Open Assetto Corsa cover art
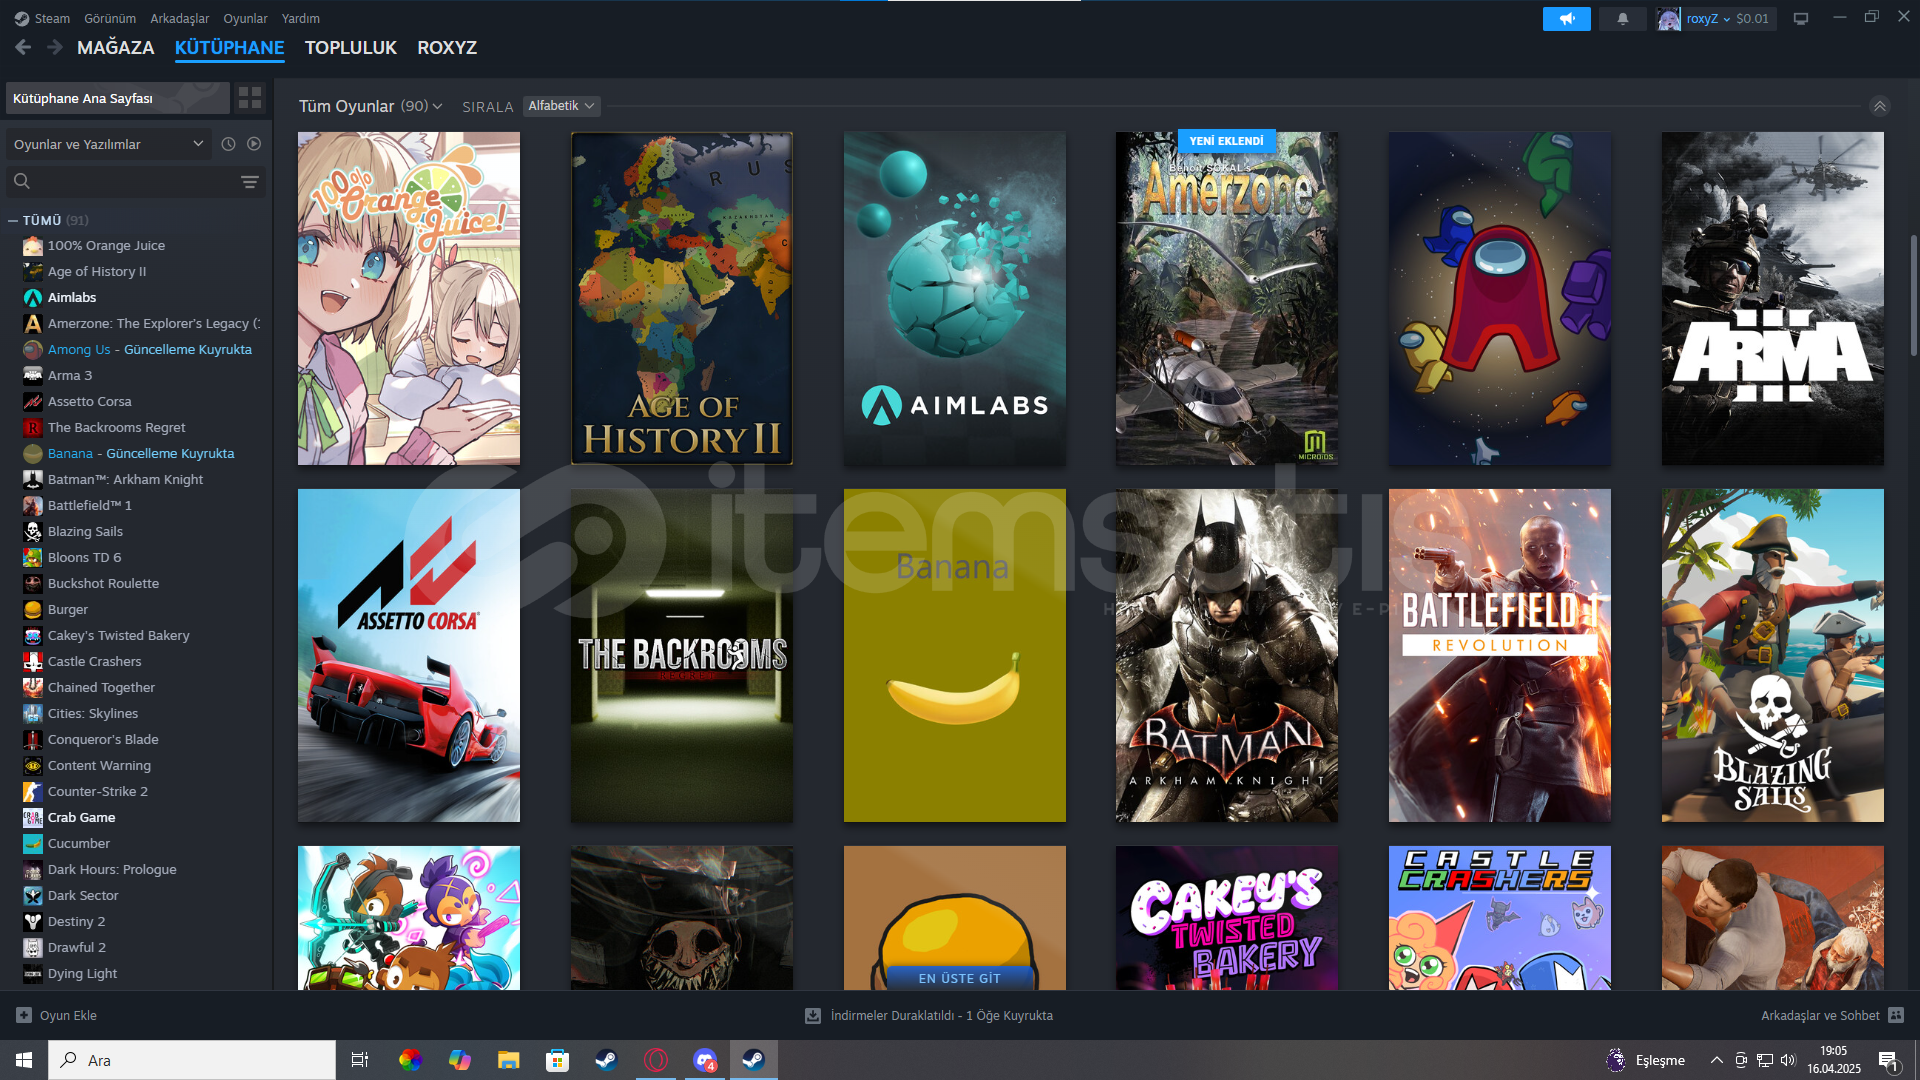The image size is (1920, 1080). [409, 655]
